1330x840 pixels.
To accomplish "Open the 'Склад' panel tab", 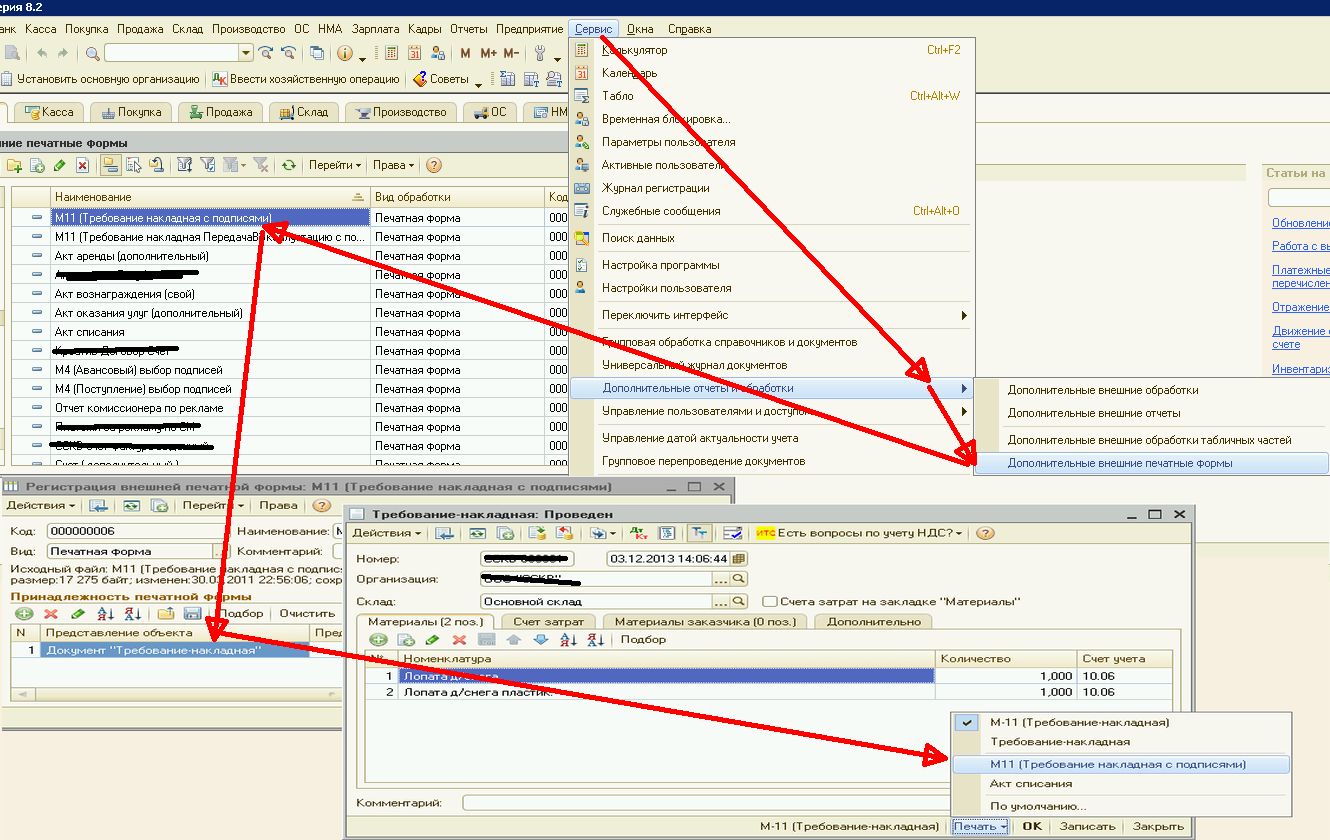I will tap(304, 112).
